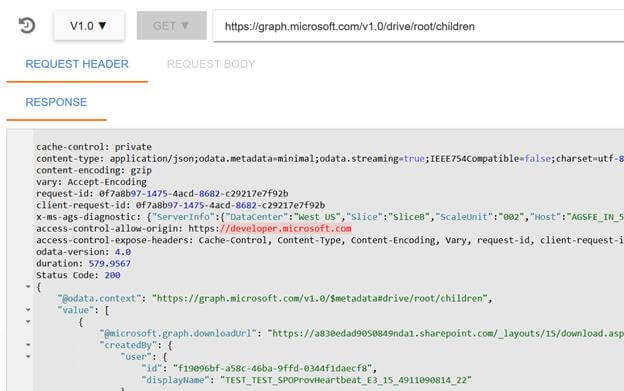Collapse the "createdBy" object fold arrow
Viewport: 624px width, 391px height.
coord(28,344)
